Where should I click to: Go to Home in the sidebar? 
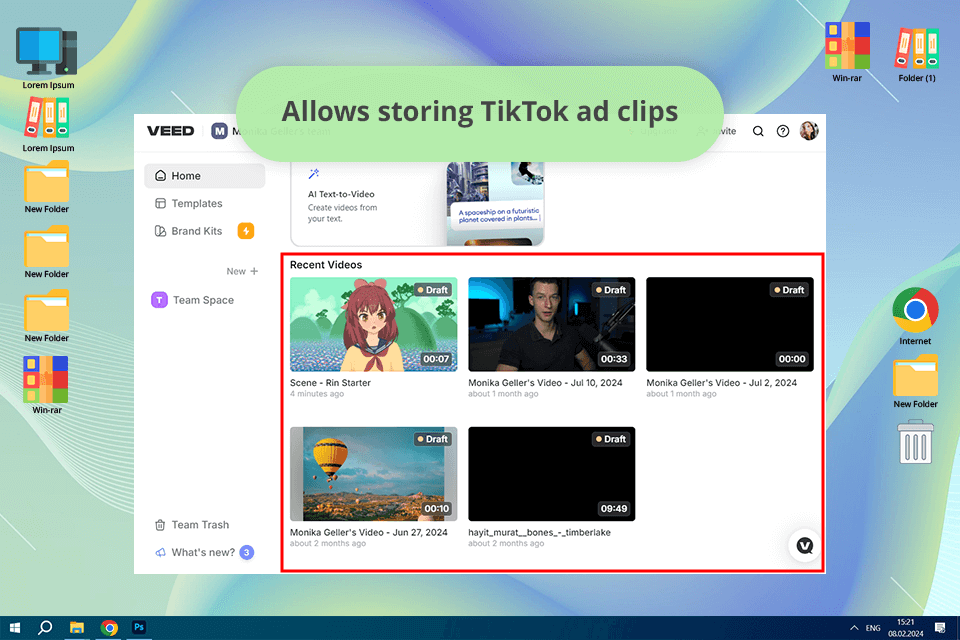[204, 176]
